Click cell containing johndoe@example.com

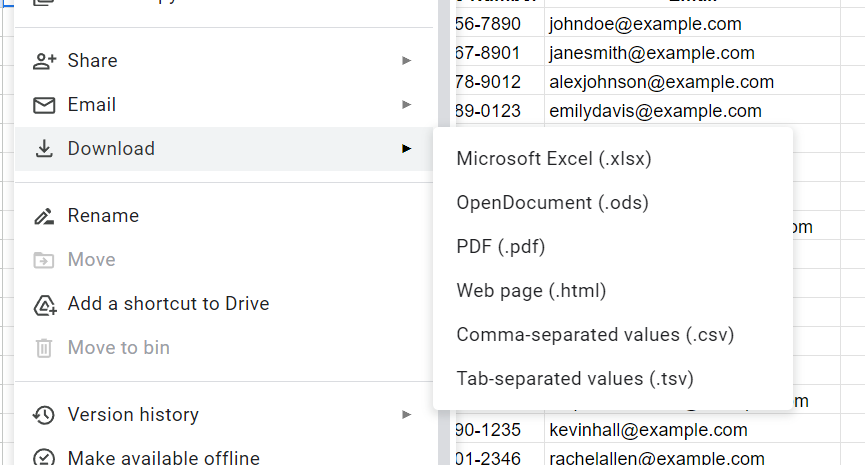[645, 24]
